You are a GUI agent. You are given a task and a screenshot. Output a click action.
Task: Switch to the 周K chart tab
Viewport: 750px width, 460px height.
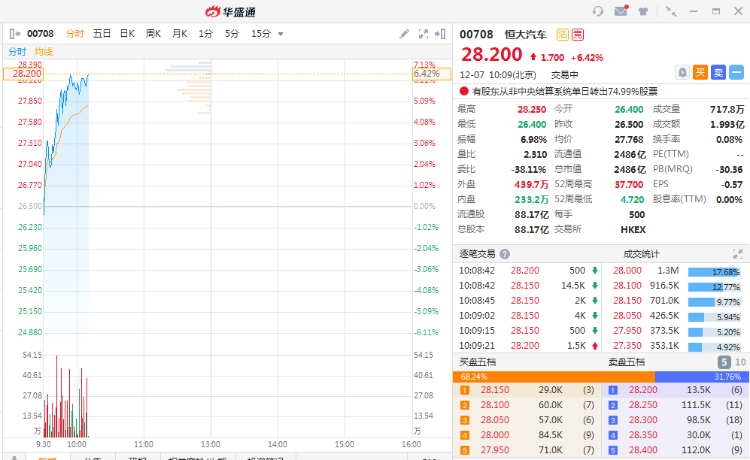153,33
